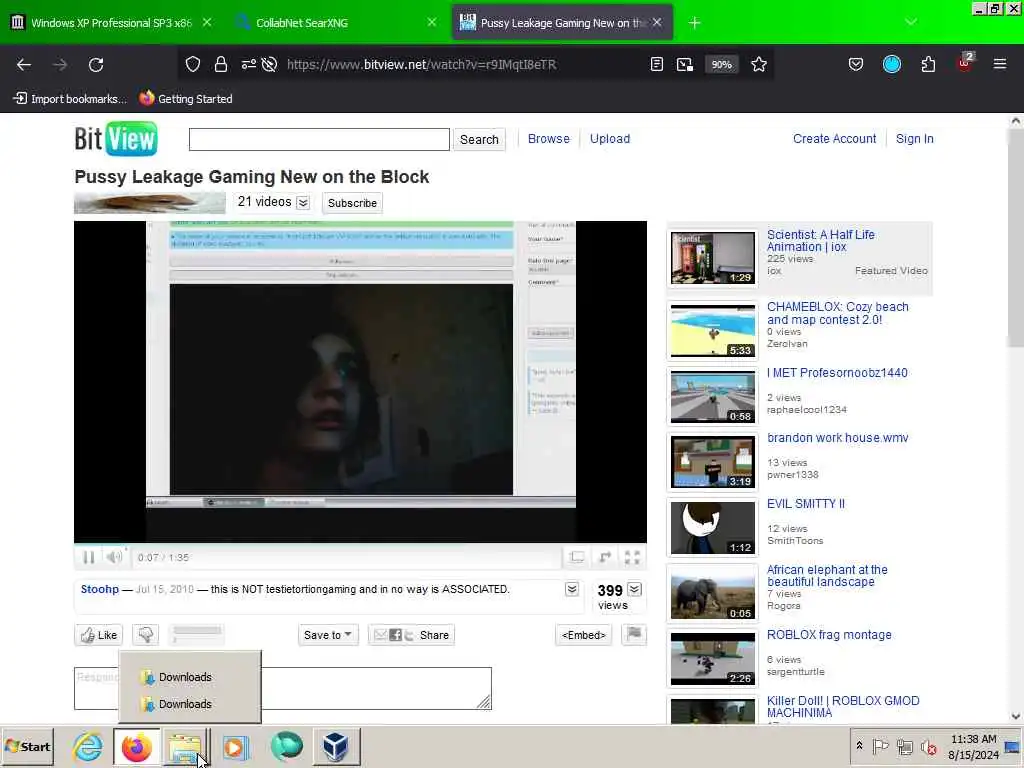Viewport: 1024px width, 768px height.
Task: Reload the page with the refresh icon
Action: [96, 65]
